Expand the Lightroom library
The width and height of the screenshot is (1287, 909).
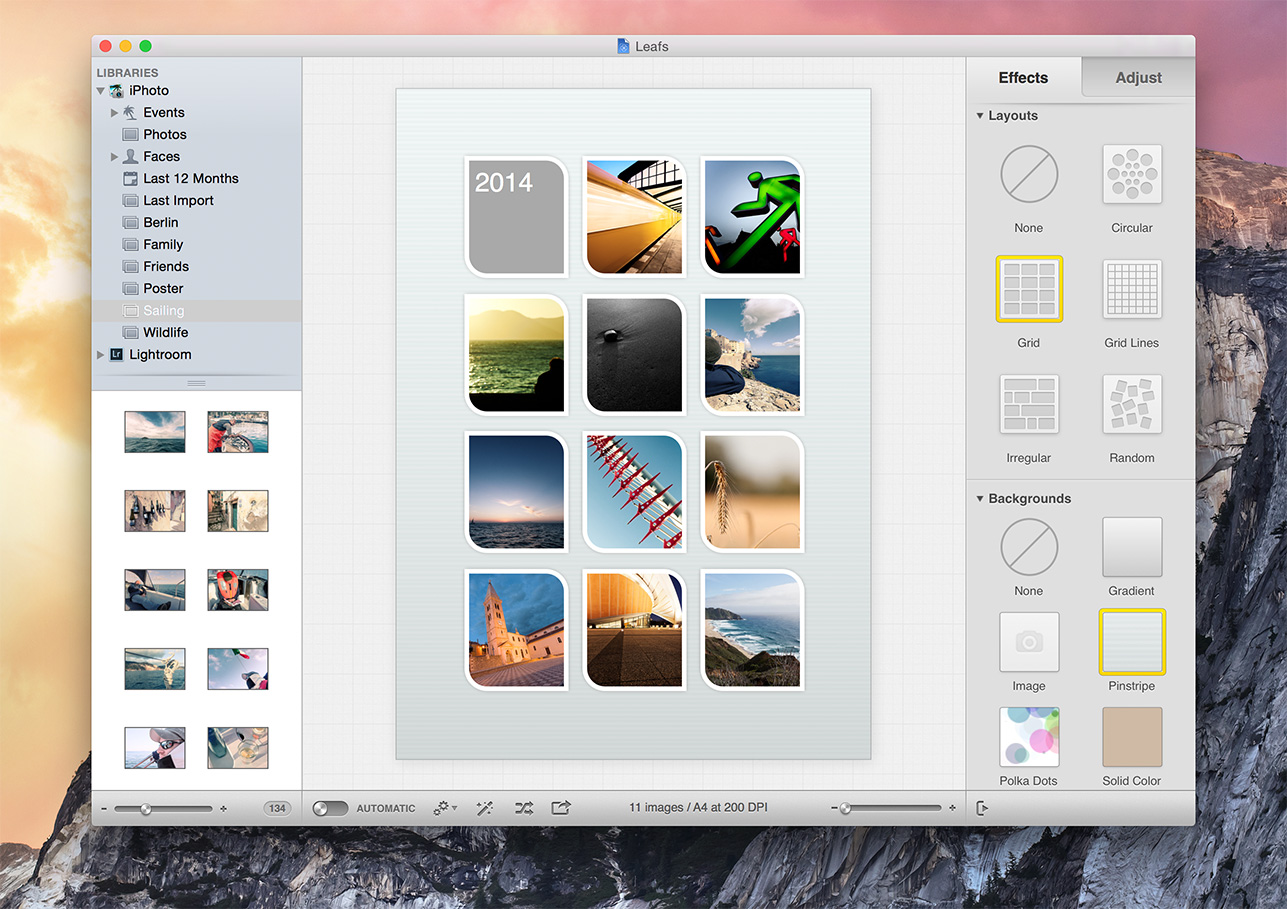pyautogui.click(x=100, y=355)
